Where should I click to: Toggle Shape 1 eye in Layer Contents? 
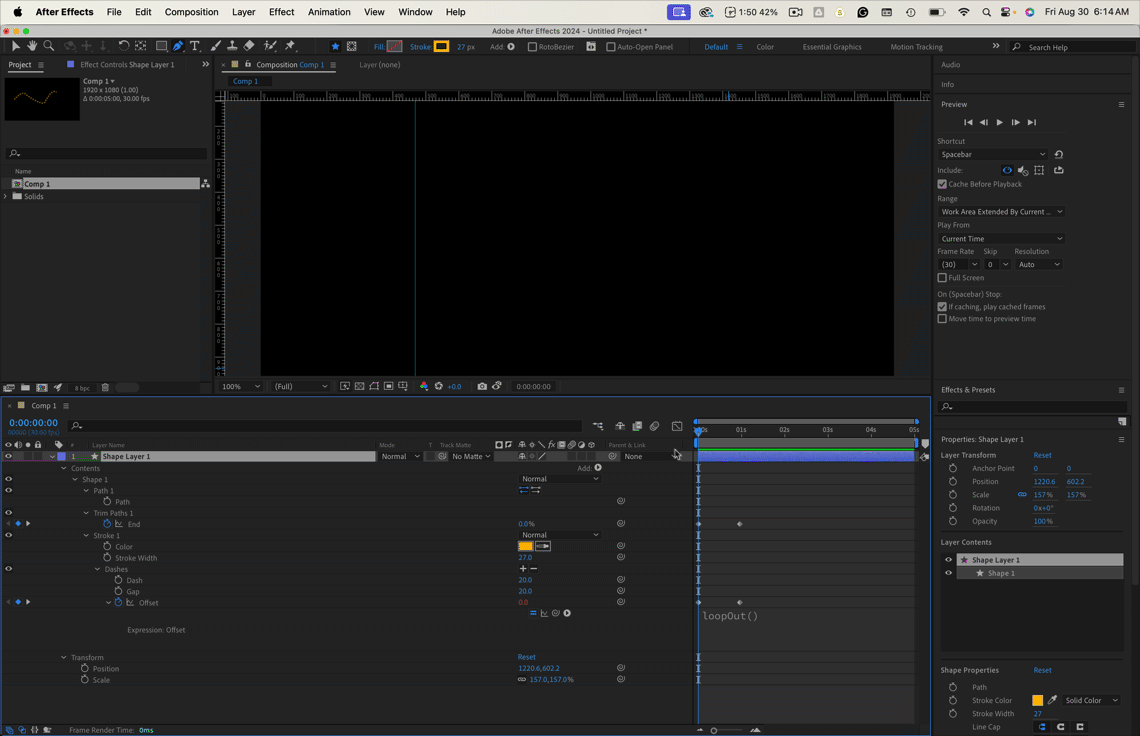948,573
